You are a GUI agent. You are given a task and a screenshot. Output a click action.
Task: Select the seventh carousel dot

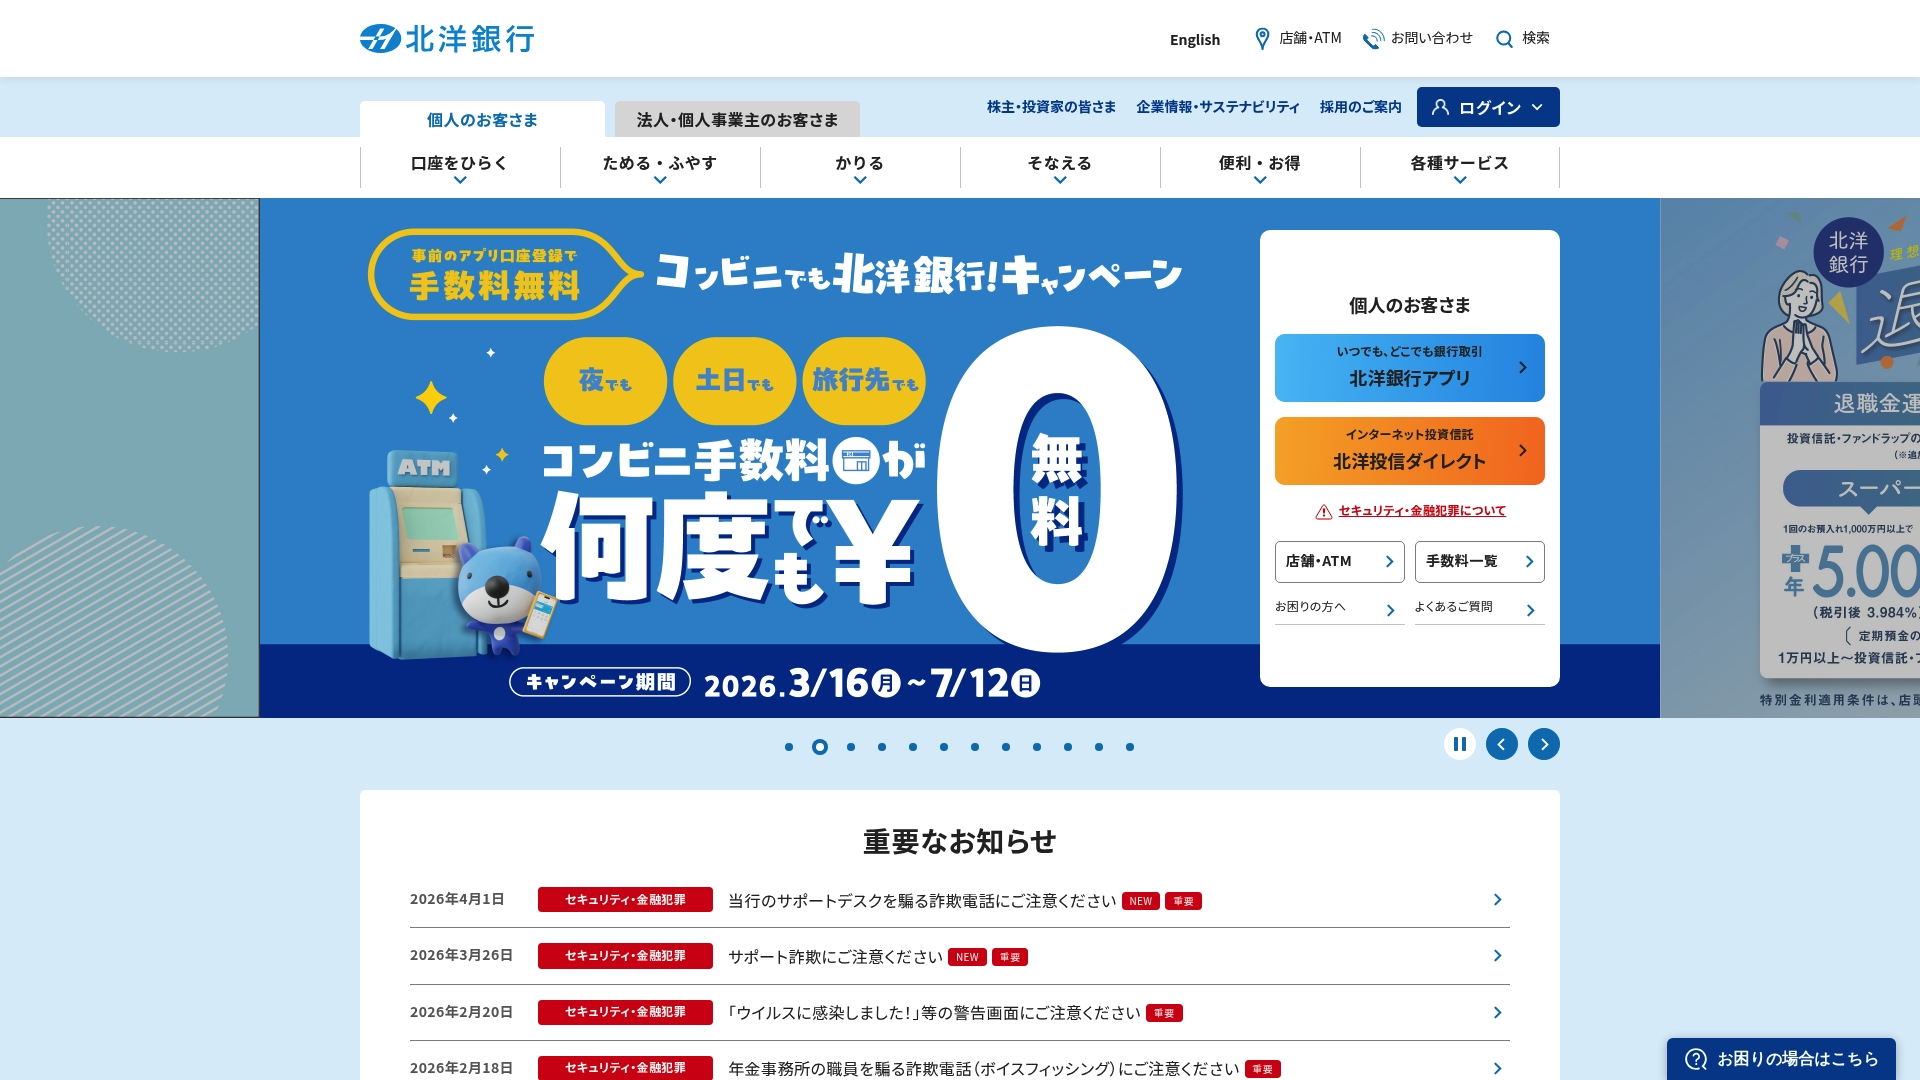point(975,747)
